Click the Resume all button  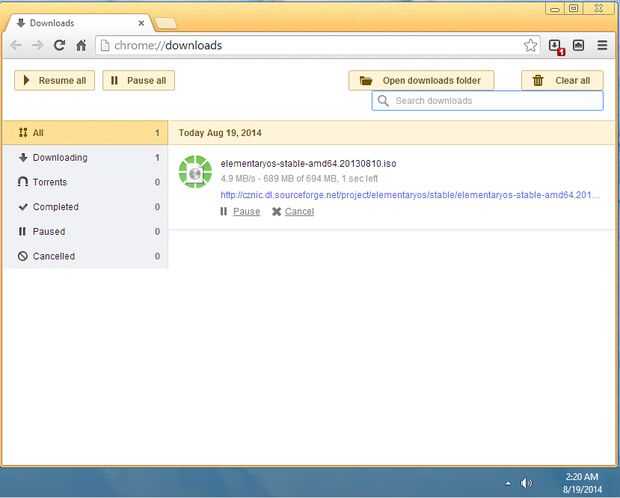click(55, 80)
